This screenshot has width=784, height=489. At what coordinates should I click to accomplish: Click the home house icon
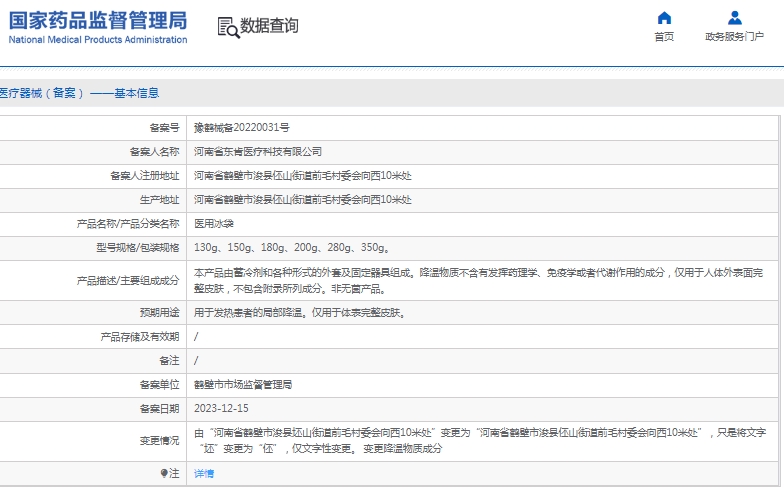click(x=664, y=18)
